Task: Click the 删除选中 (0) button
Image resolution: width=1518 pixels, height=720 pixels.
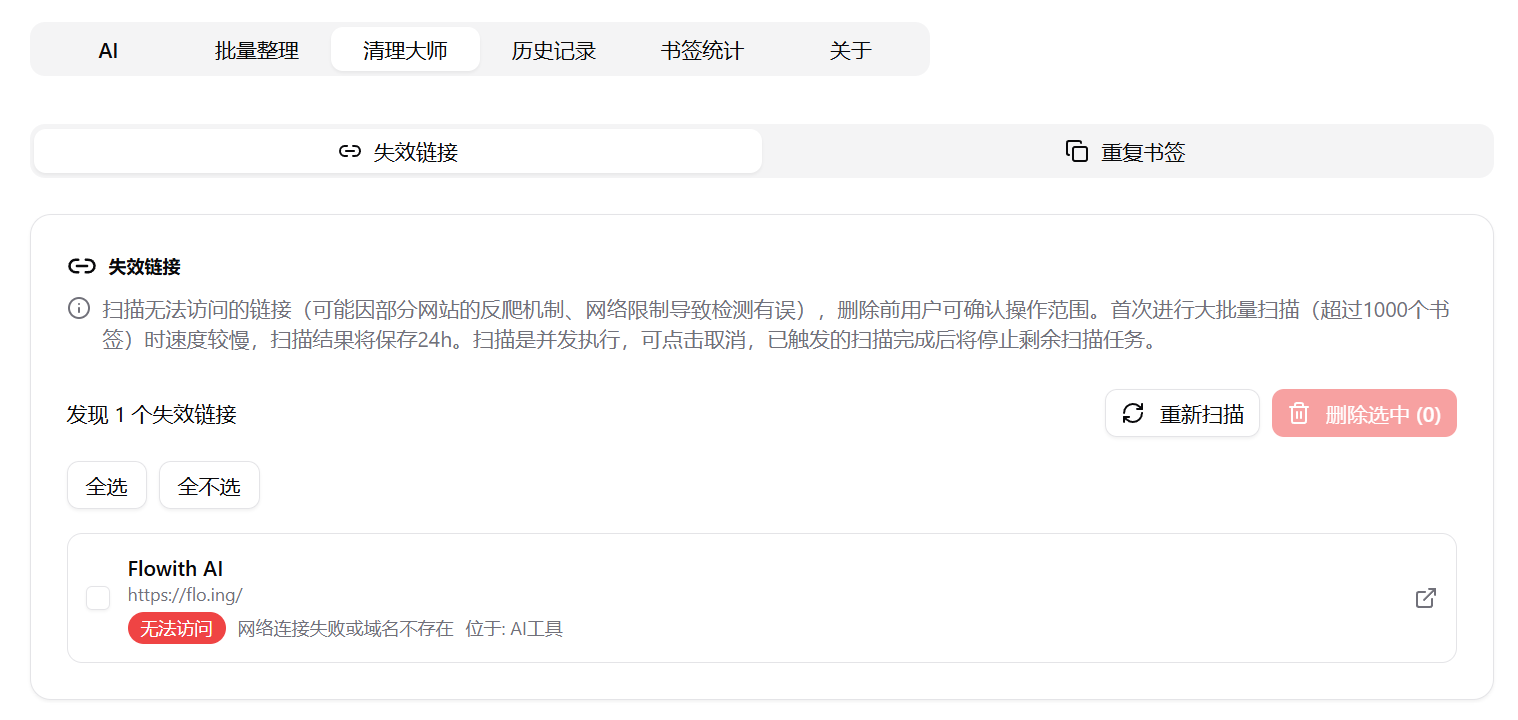Action: pos(1364,413)
